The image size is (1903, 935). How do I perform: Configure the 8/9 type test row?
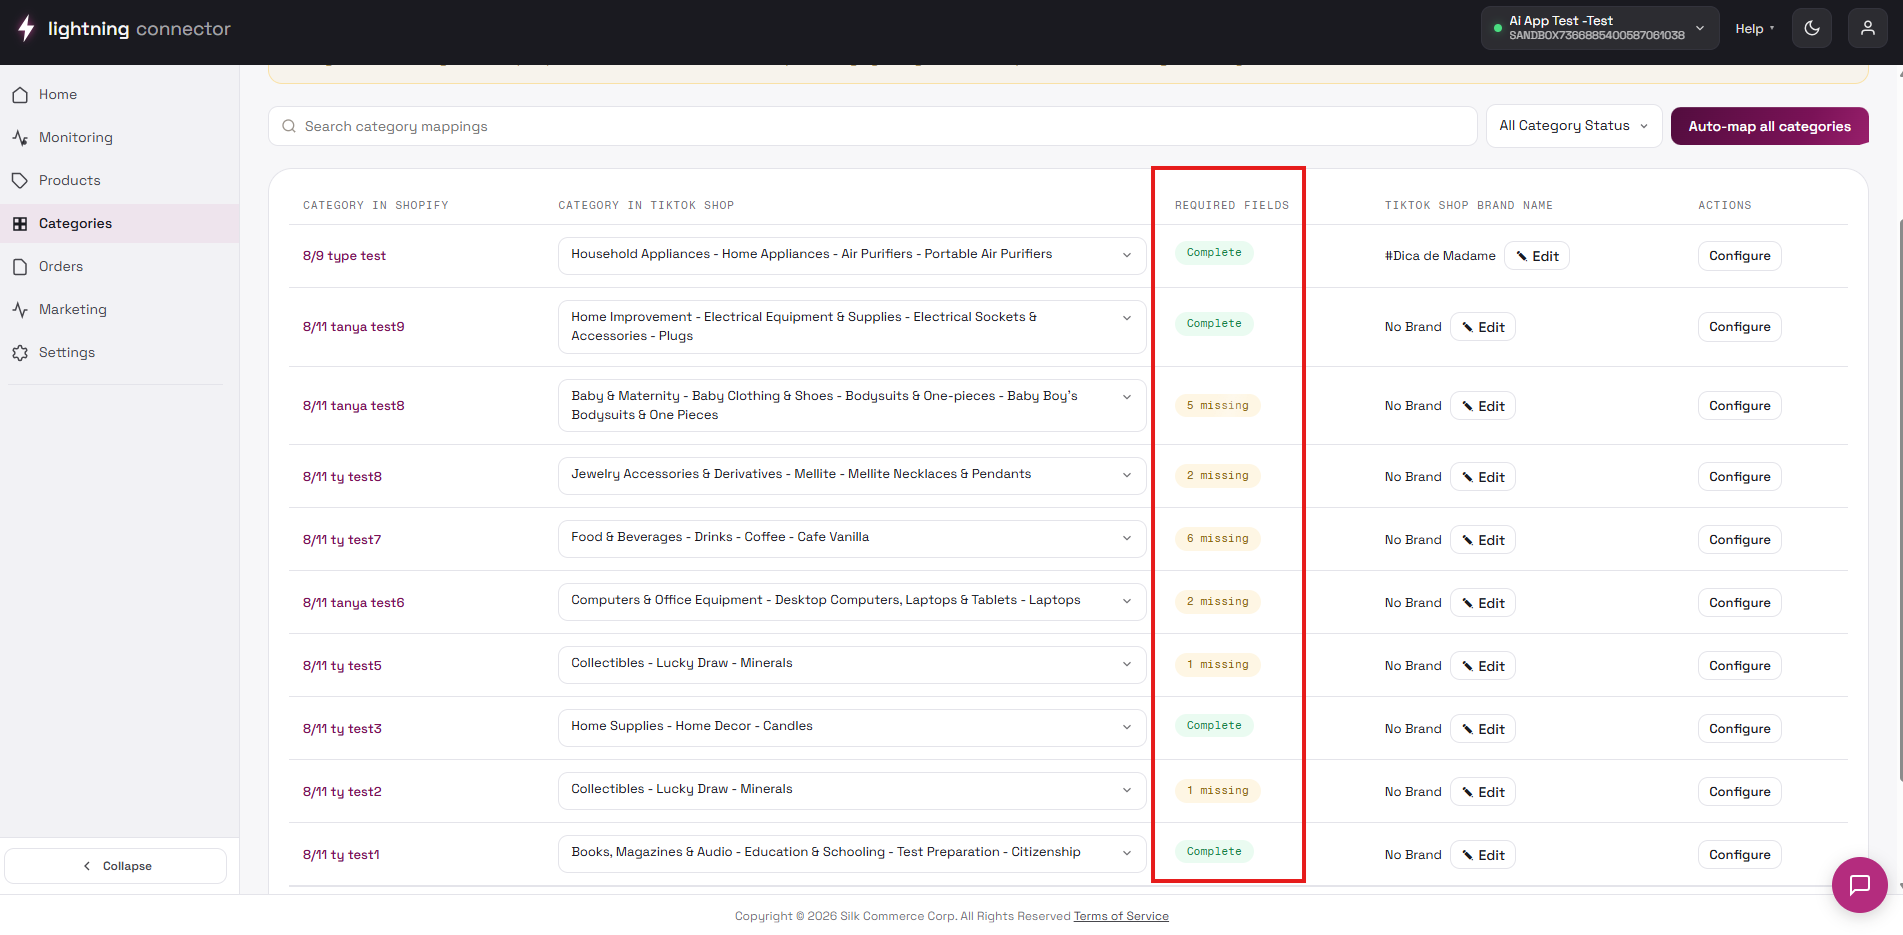[1739, 256]
